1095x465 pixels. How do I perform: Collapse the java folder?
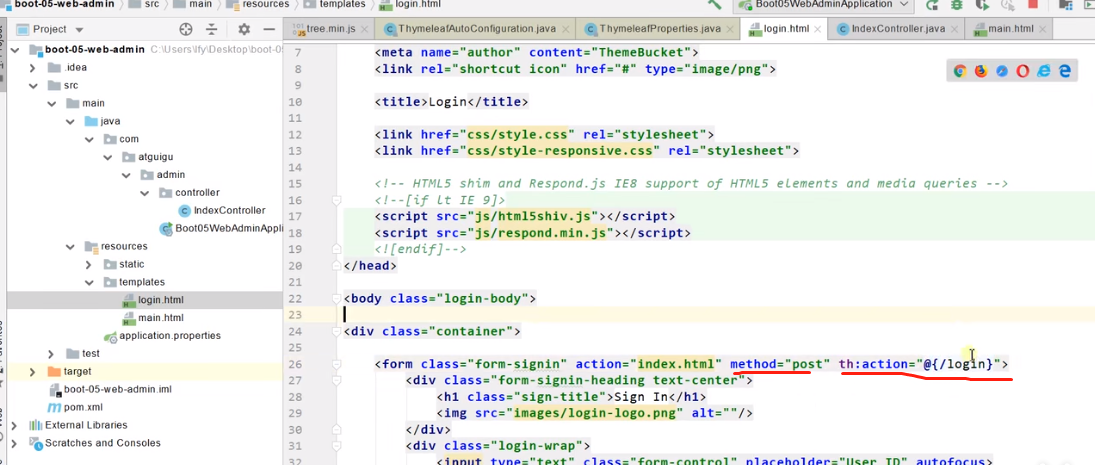70,121
